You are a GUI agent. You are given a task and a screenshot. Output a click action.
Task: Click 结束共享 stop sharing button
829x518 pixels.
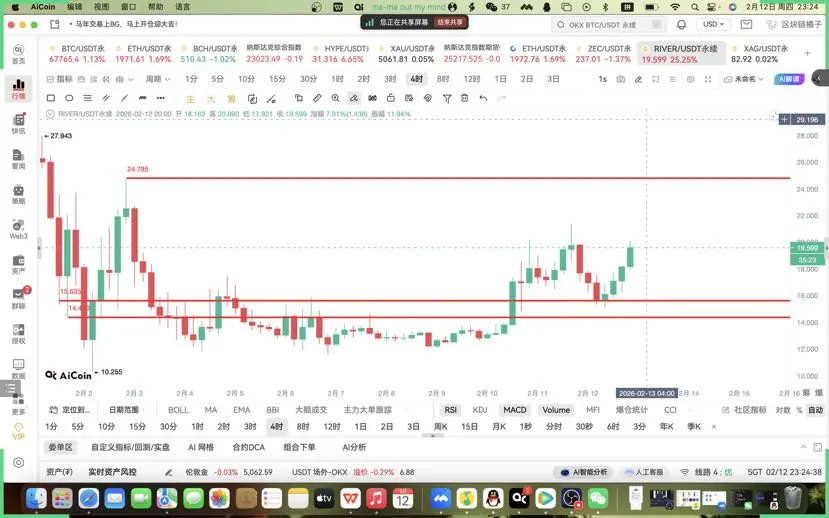point(450,22)
